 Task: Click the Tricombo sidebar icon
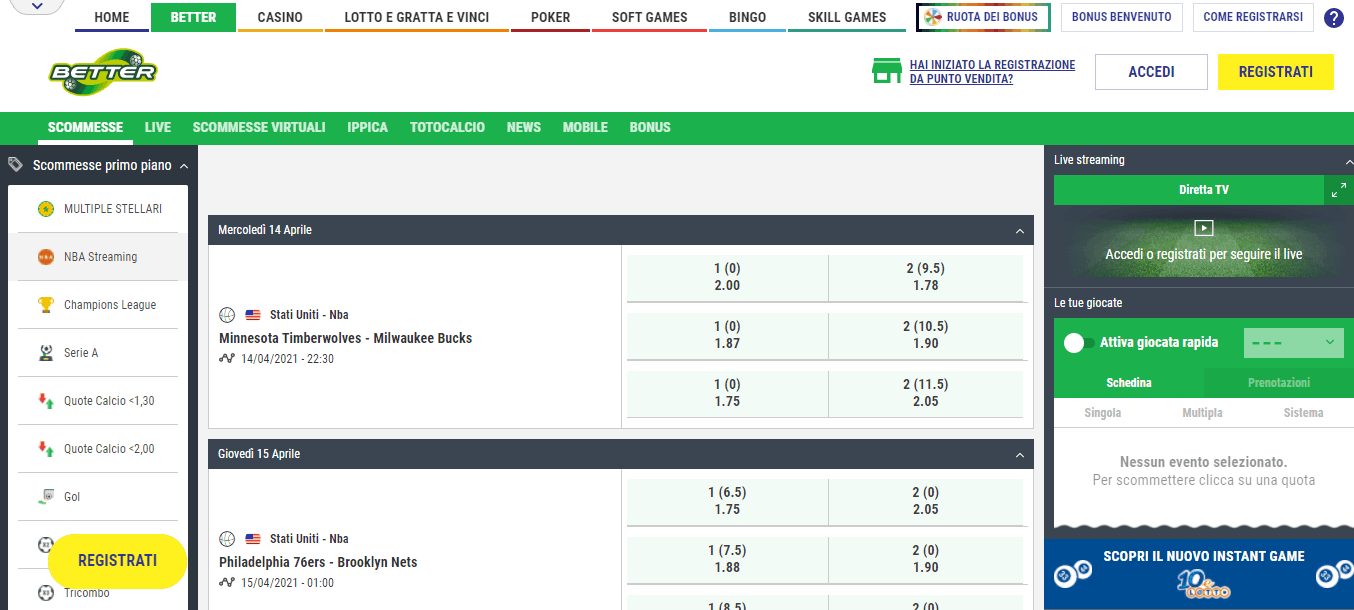pos(45,593)
